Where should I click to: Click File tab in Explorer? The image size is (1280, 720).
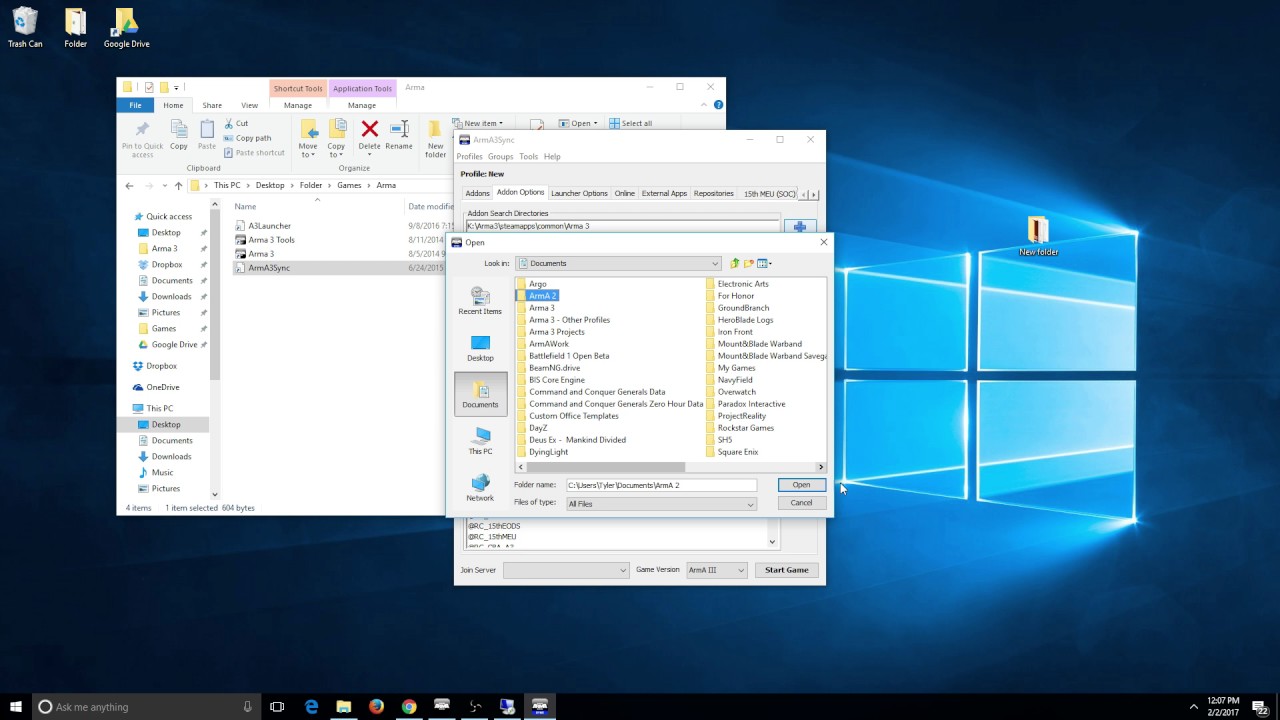(135, 105)
